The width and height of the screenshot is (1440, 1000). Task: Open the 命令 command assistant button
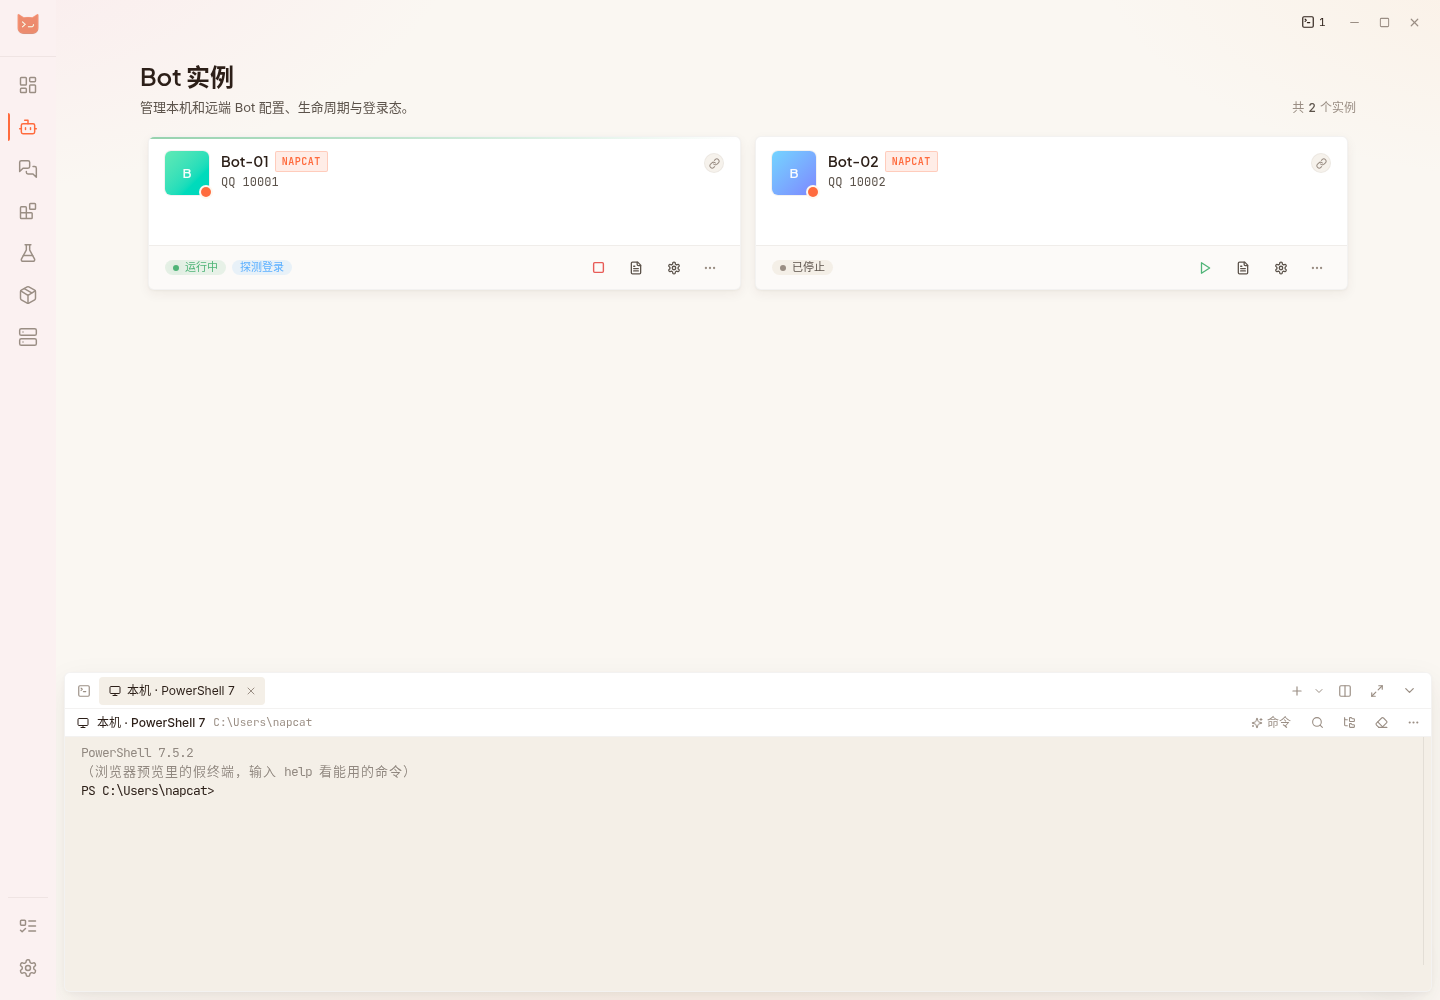[x=1271, y=722]
